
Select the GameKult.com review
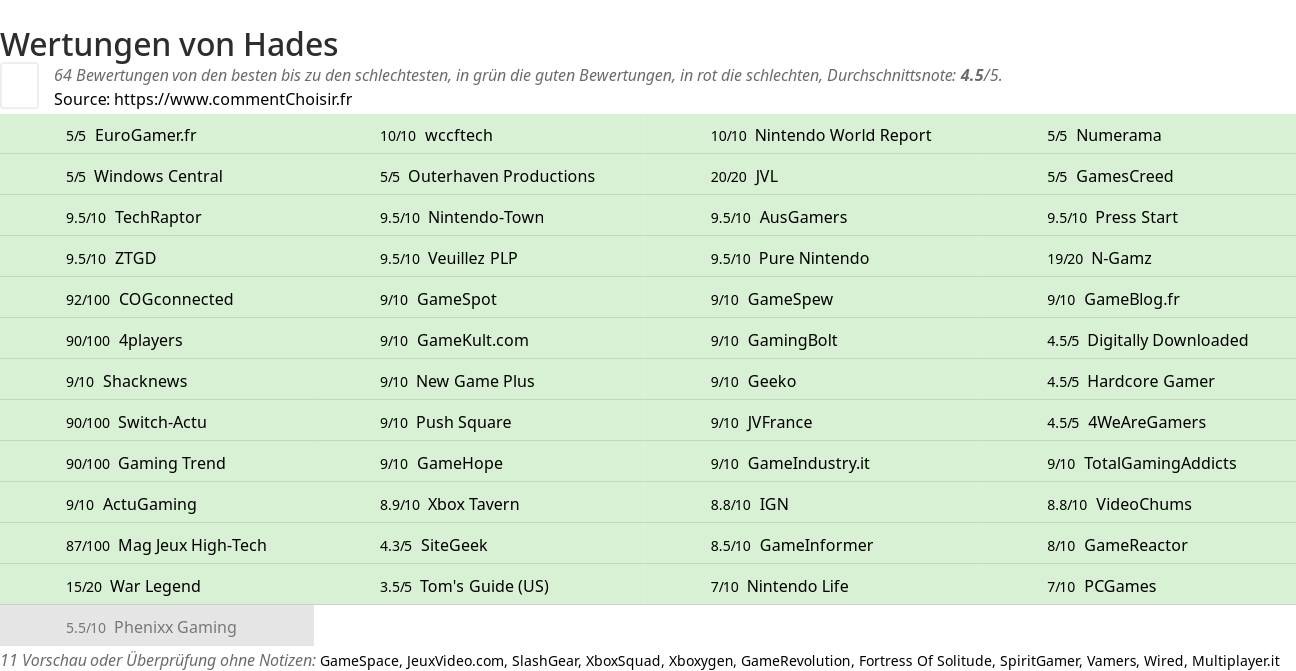pos(454,340)
